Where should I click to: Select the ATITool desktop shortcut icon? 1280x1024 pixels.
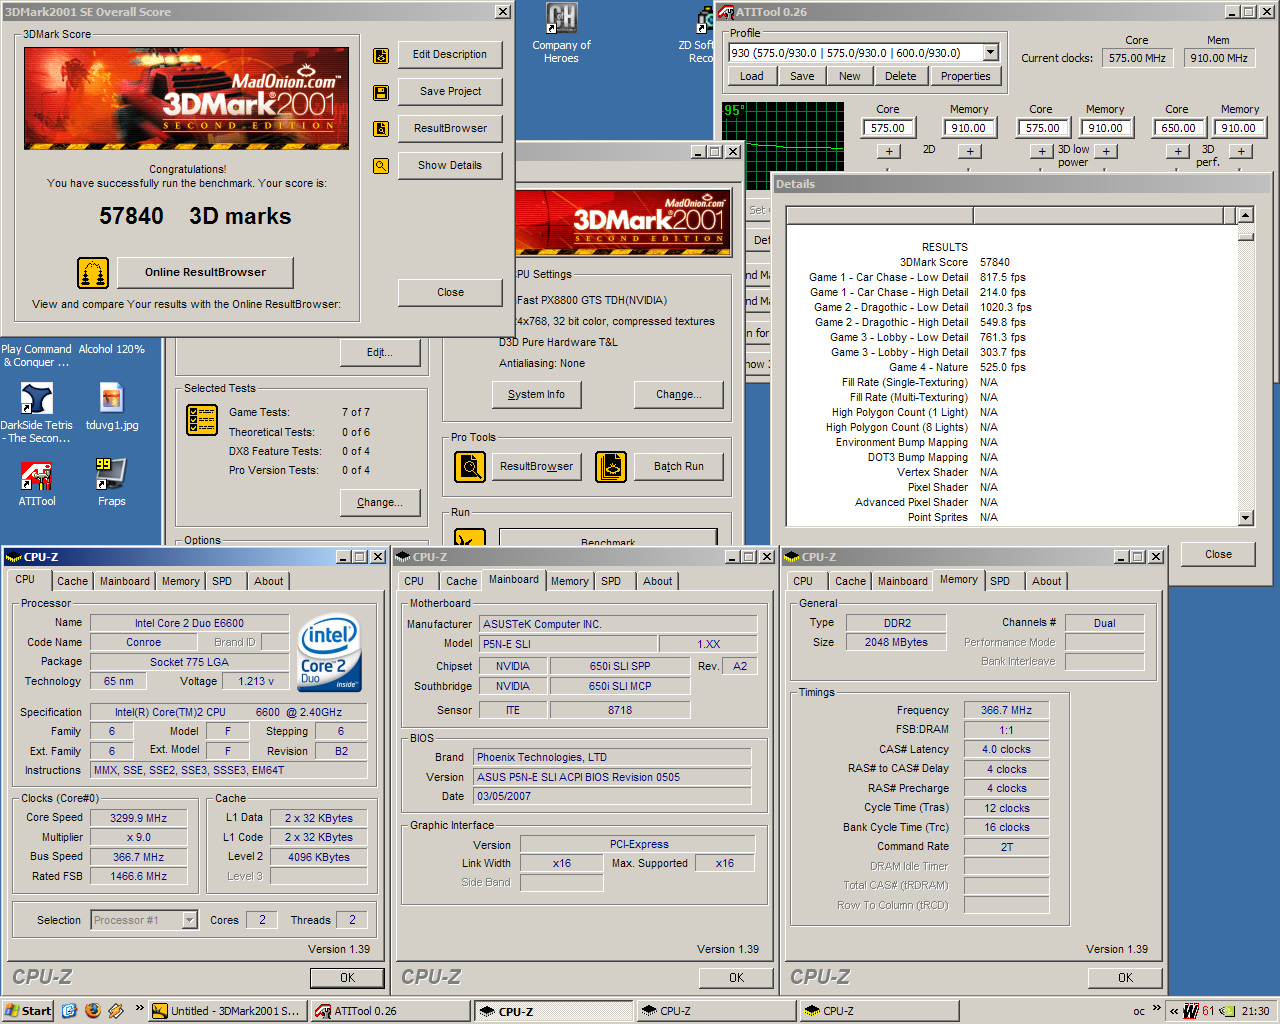point(37,475)
